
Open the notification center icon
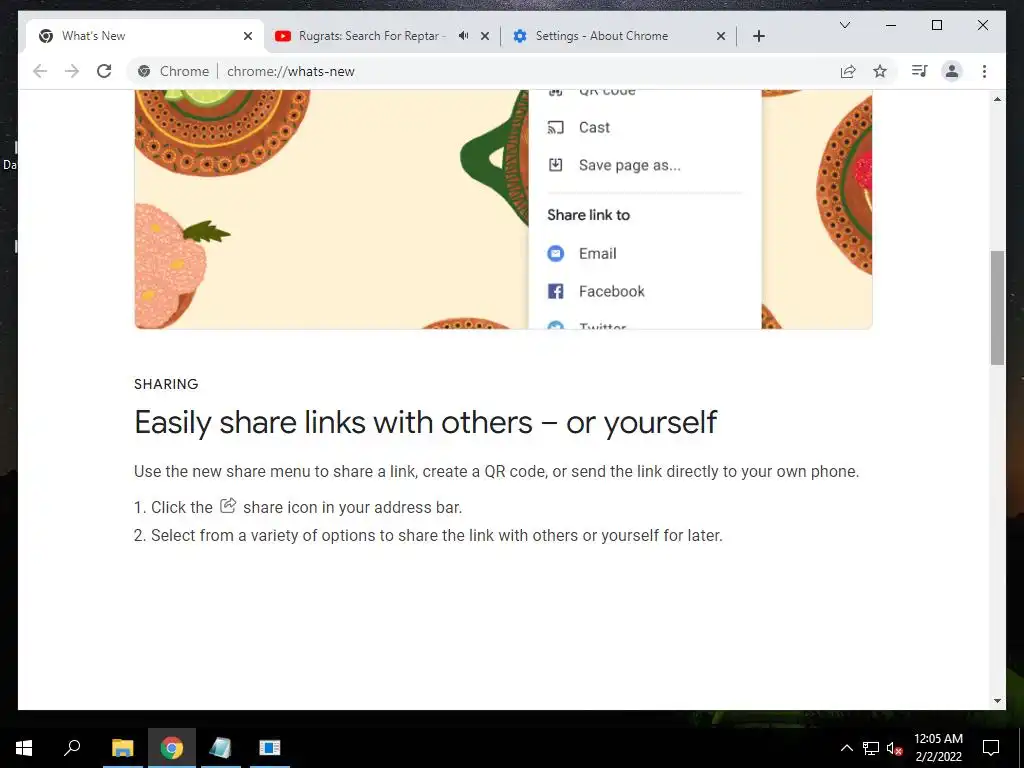[x=991, y=748]
